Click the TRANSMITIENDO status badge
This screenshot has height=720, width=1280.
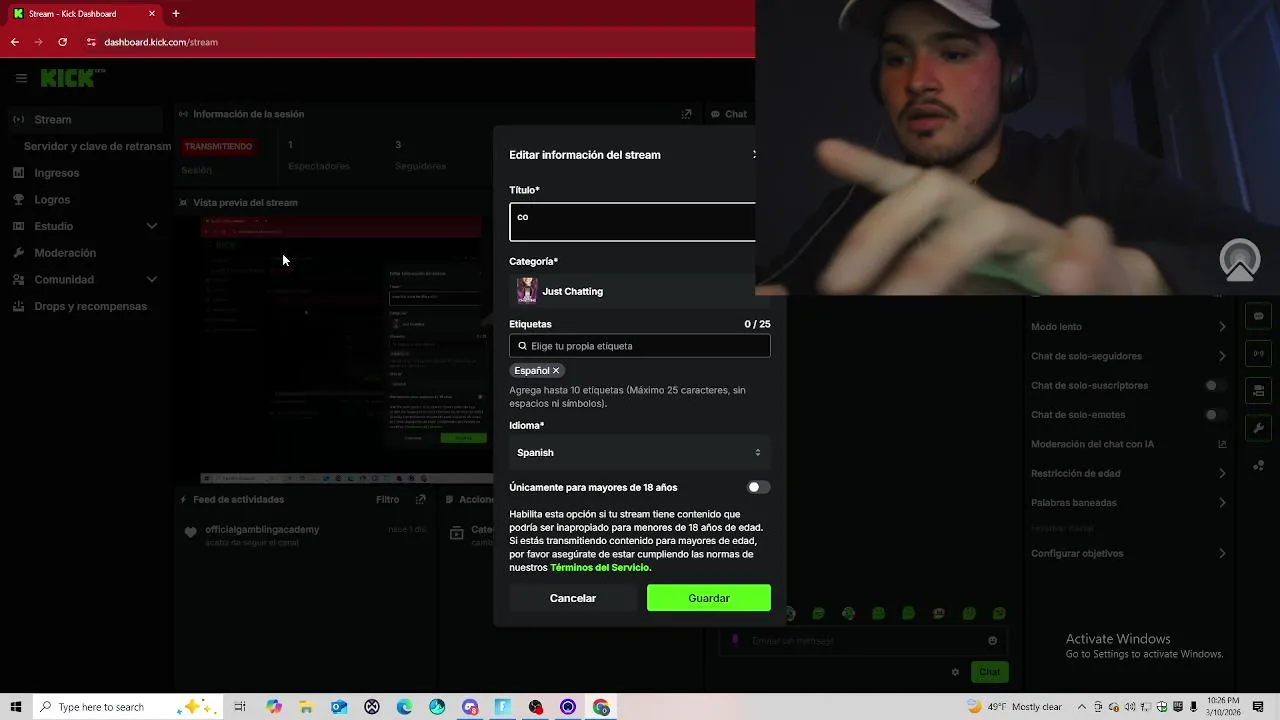(218, 146)
